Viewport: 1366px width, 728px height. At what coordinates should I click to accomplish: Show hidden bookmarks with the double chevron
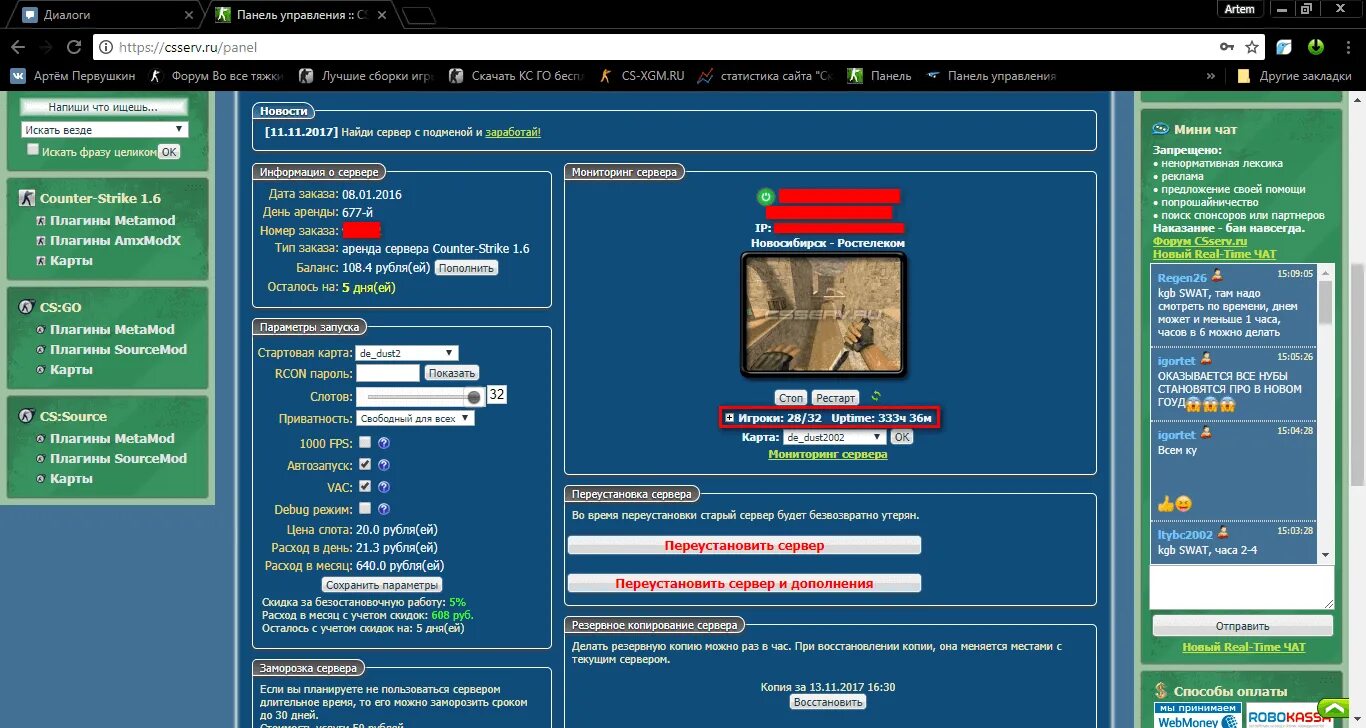click(1212, 76)
